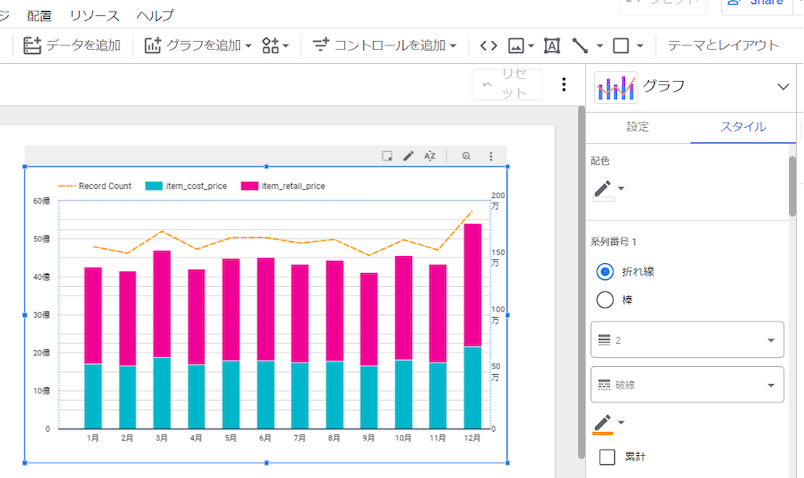
Task: Click chart header select icon
Action: pyautogui.click(x=387, y=156)
